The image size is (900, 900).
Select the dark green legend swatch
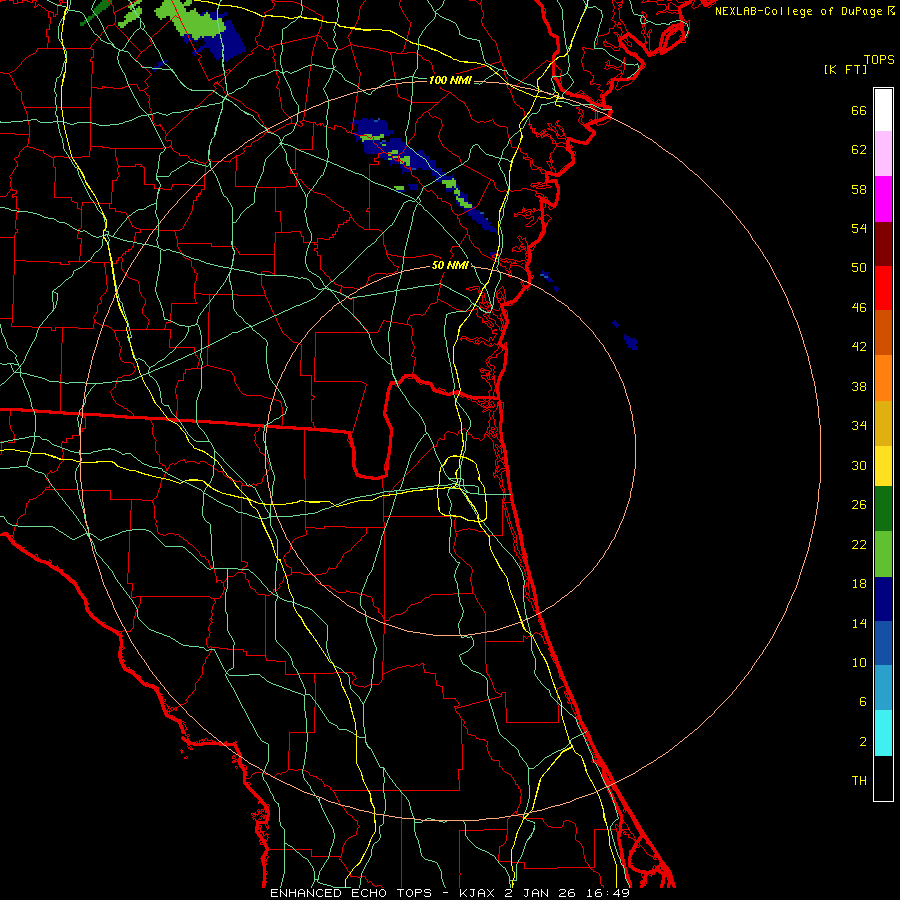point(883,509)
